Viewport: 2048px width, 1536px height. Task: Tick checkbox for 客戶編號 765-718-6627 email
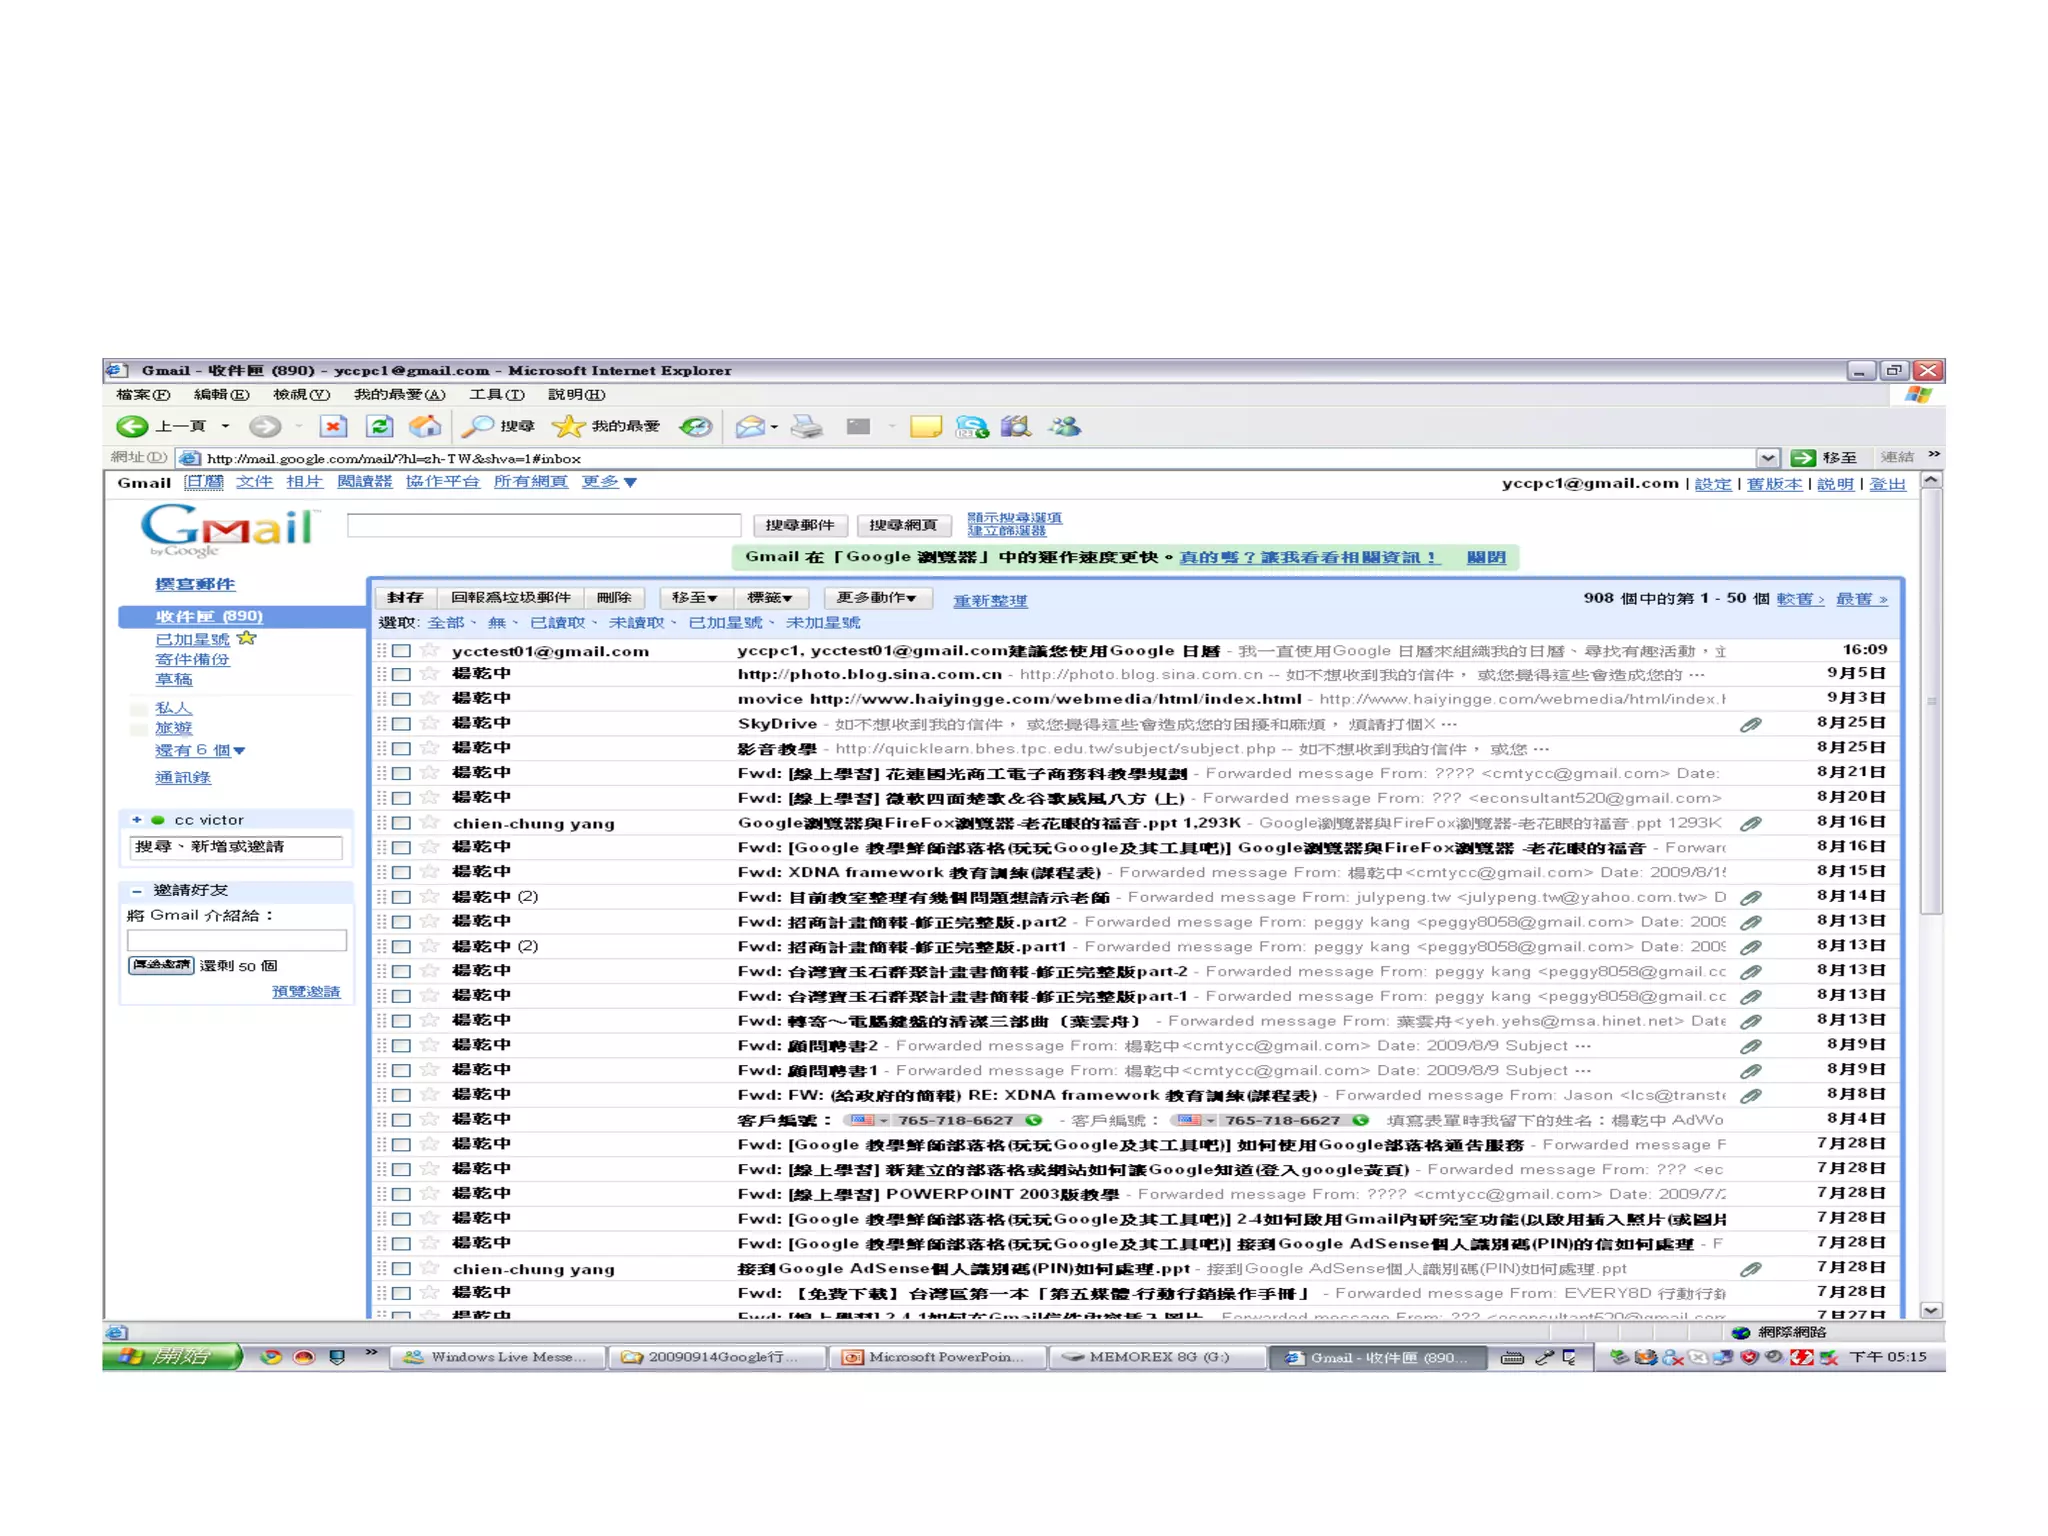(x=401, y=1120)
